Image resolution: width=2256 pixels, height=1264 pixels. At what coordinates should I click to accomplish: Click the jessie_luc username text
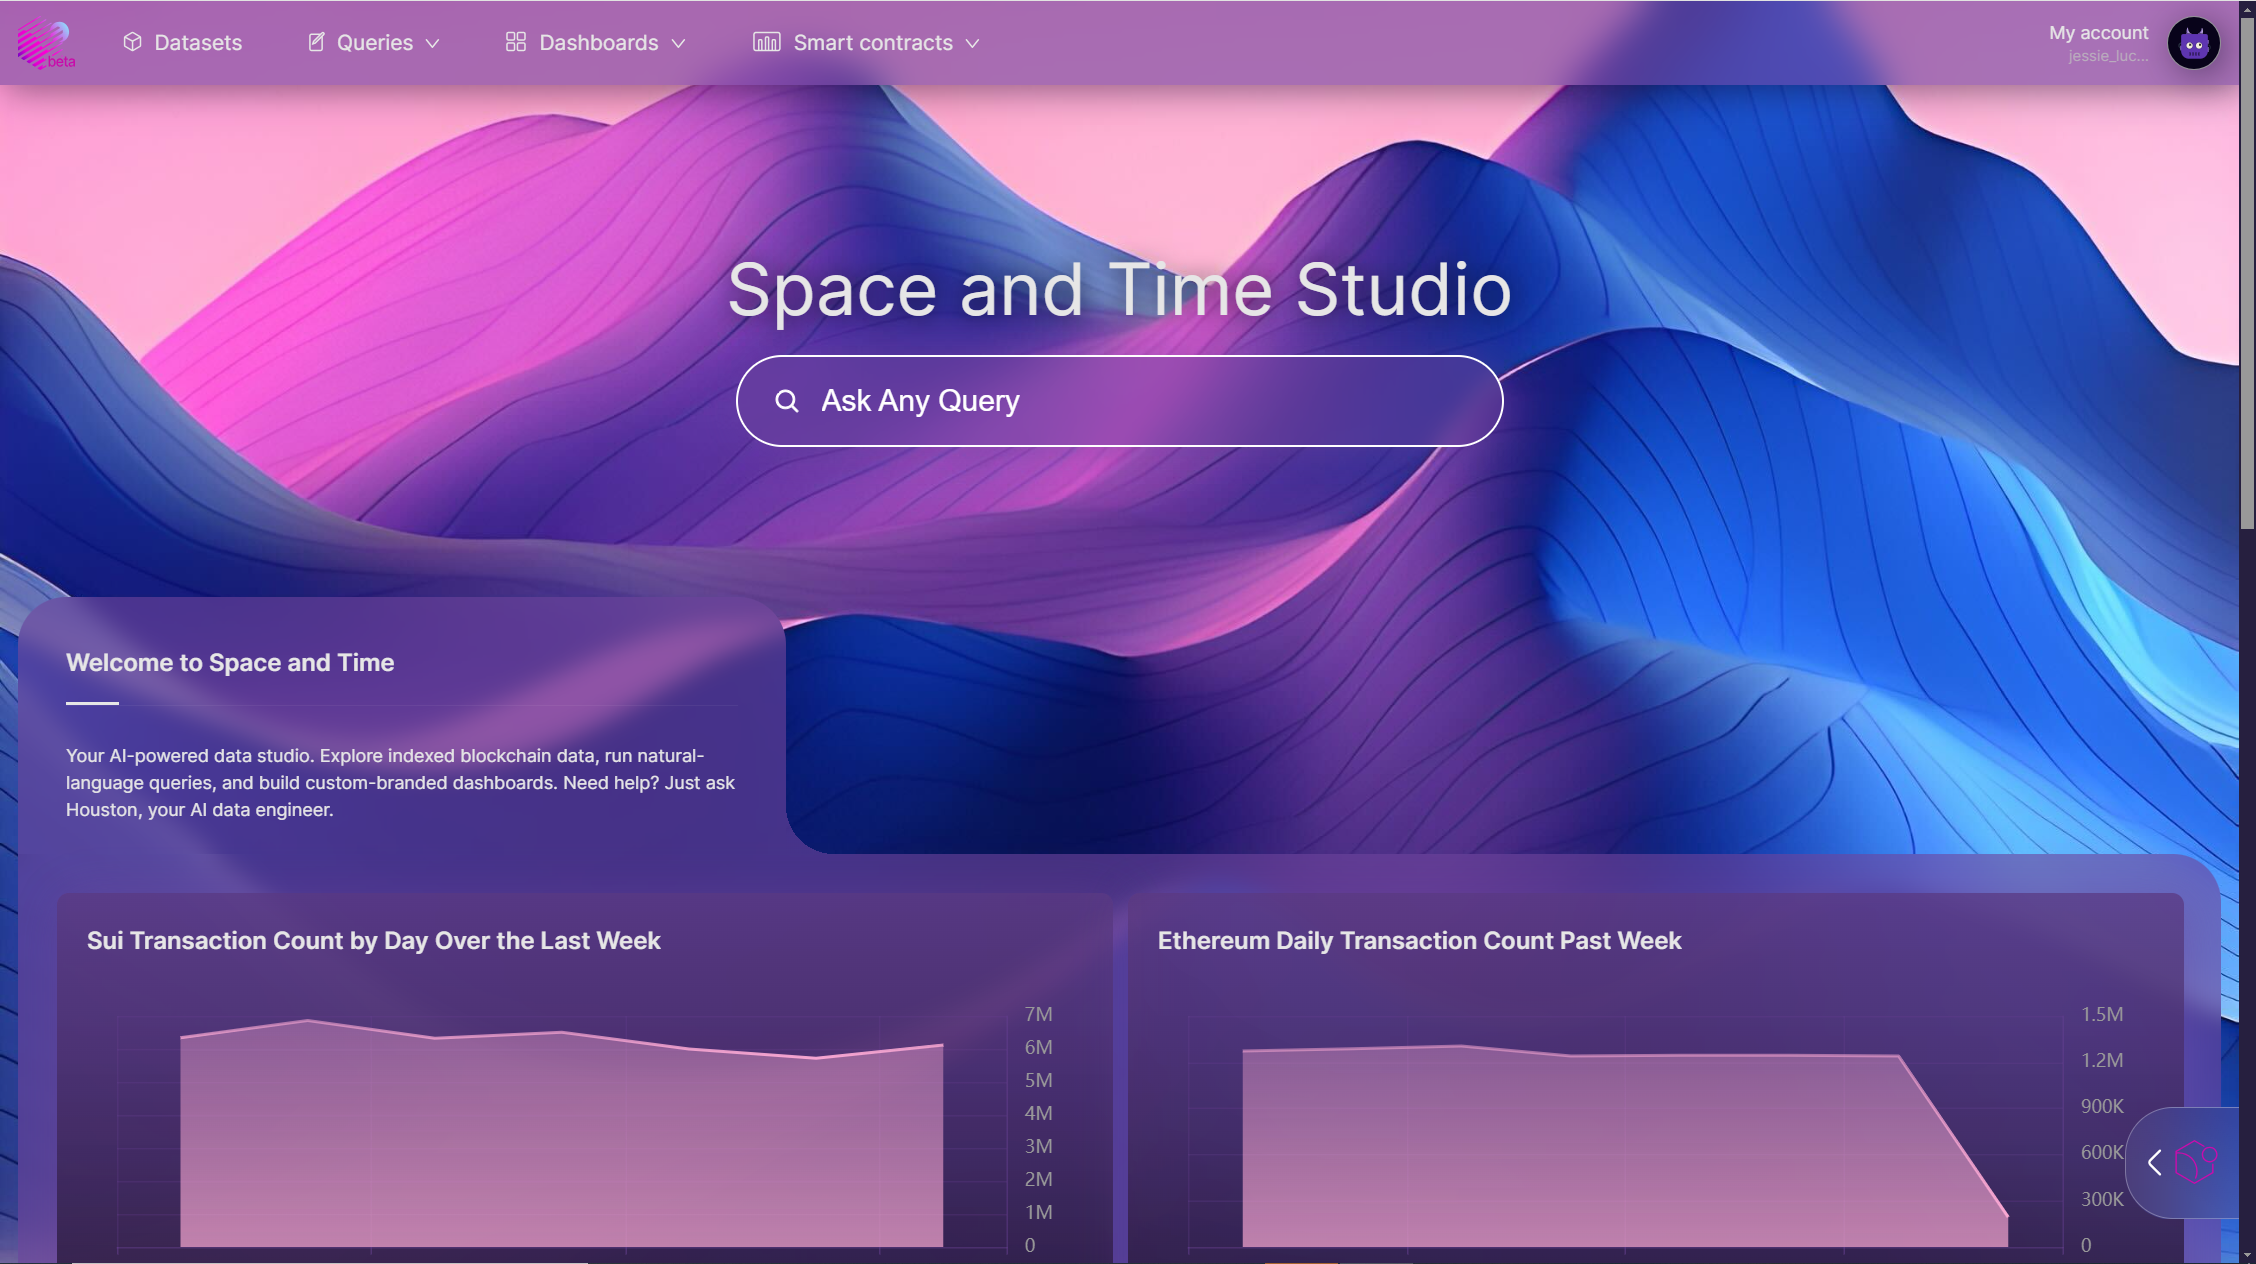[2108, 56]
